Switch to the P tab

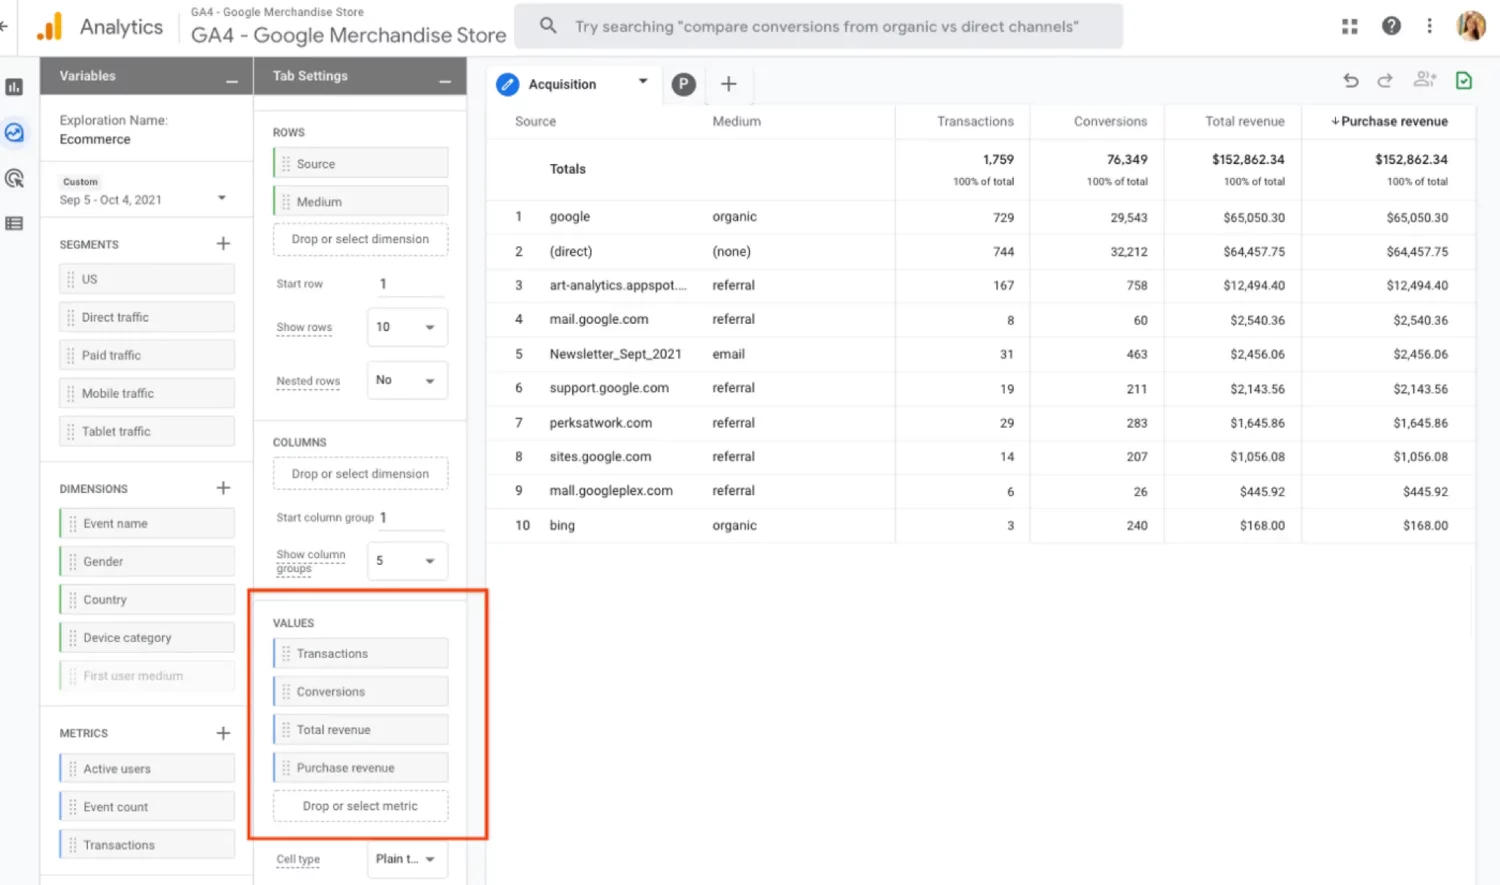684,85
